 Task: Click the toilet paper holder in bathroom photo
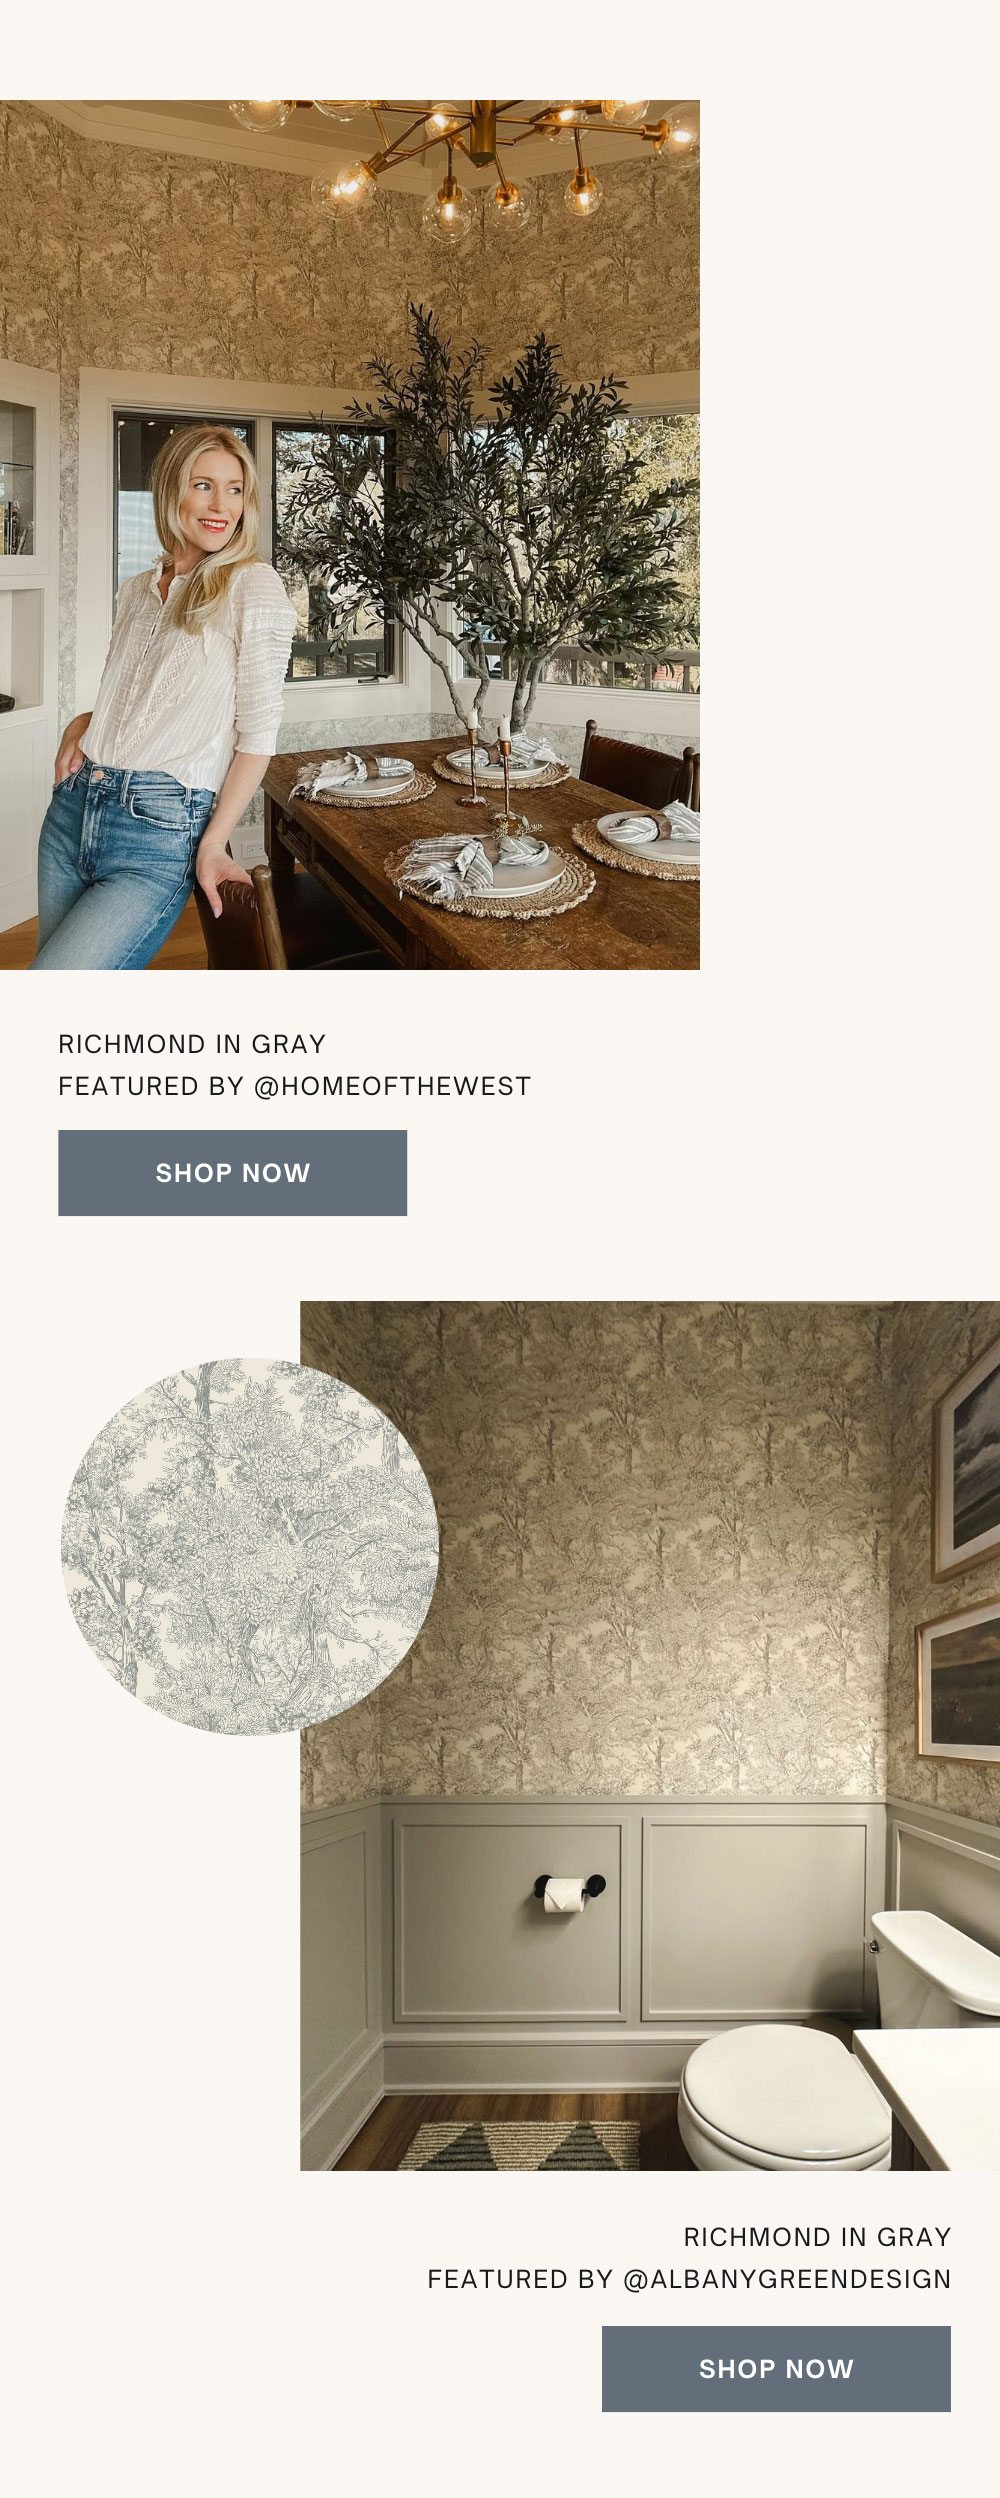(568, 1891)
